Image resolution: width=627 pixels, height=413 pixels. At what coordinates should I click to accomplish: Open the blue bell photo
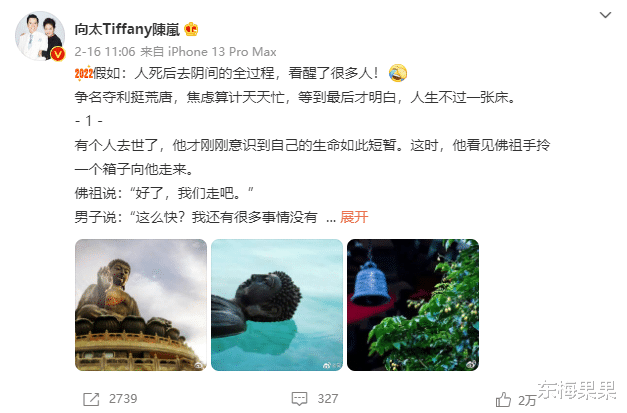pyautogui.click(x=413, y=305)
